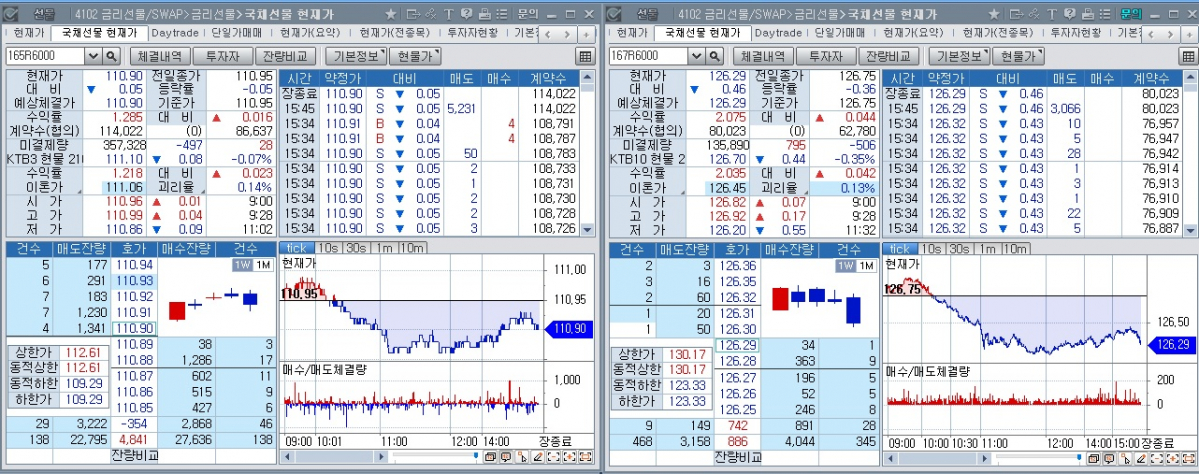Fit left chart to full view icon

(586, 457)
